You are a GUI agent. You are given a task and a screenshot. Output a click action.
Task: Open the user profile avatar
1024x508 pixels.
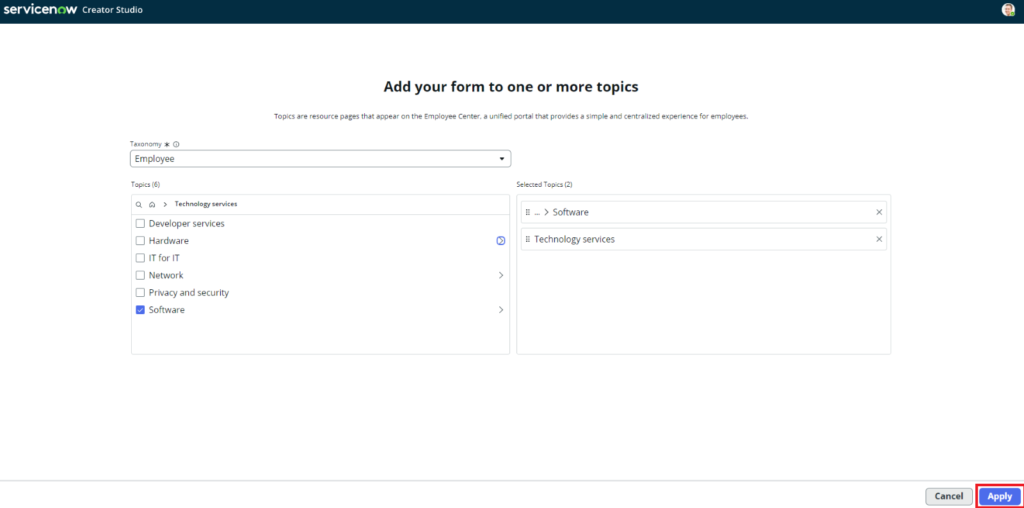(x=1008, y=10)
